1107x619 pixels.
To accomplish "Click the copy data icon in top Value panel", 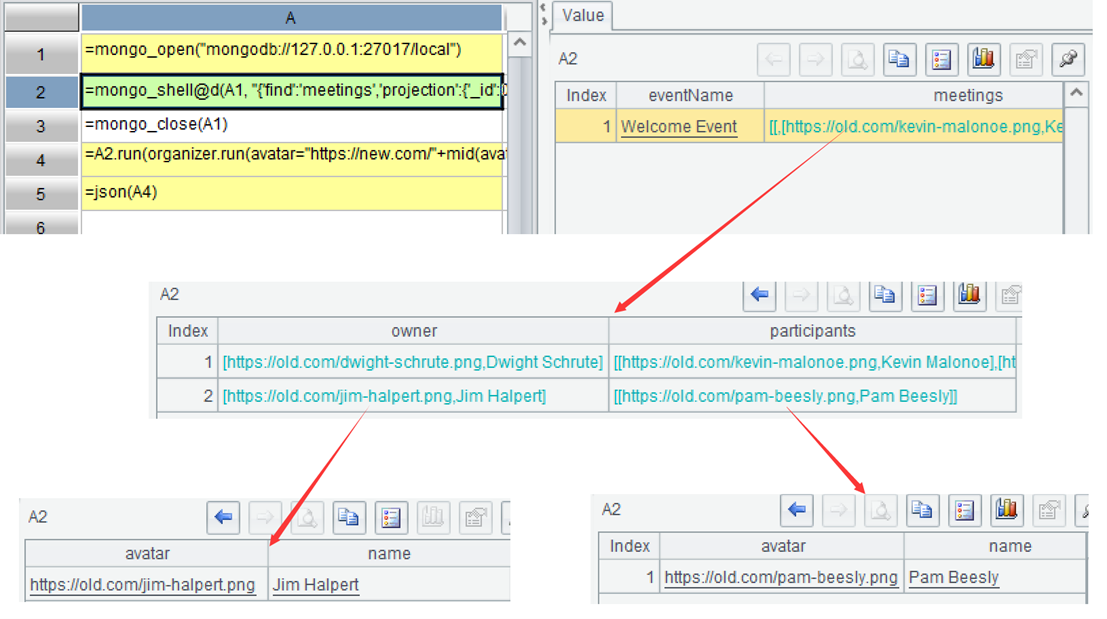I will (899, 59).
